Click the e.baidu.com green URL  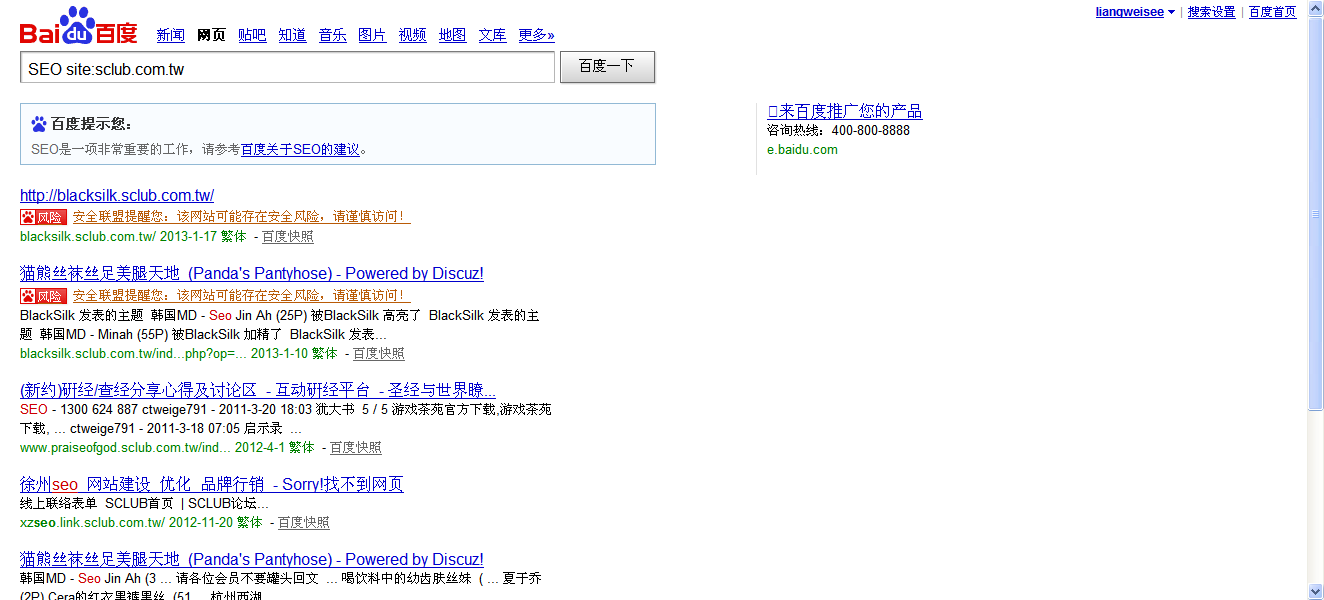tap(802, 150)
